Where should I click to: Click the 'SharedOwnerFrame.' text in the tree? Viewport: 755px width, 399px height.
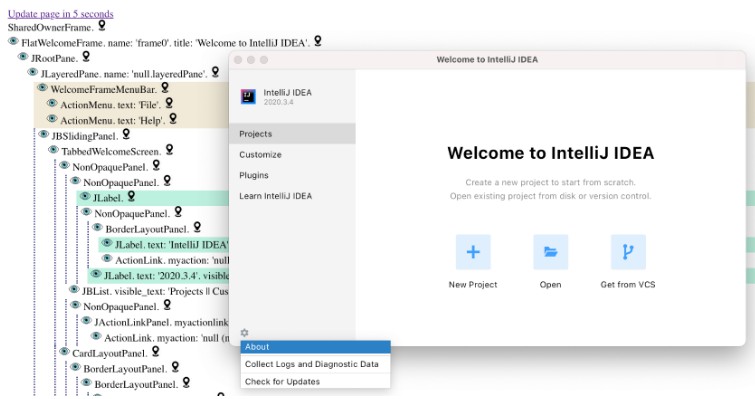pyautogui.click(x=51, y=27)
